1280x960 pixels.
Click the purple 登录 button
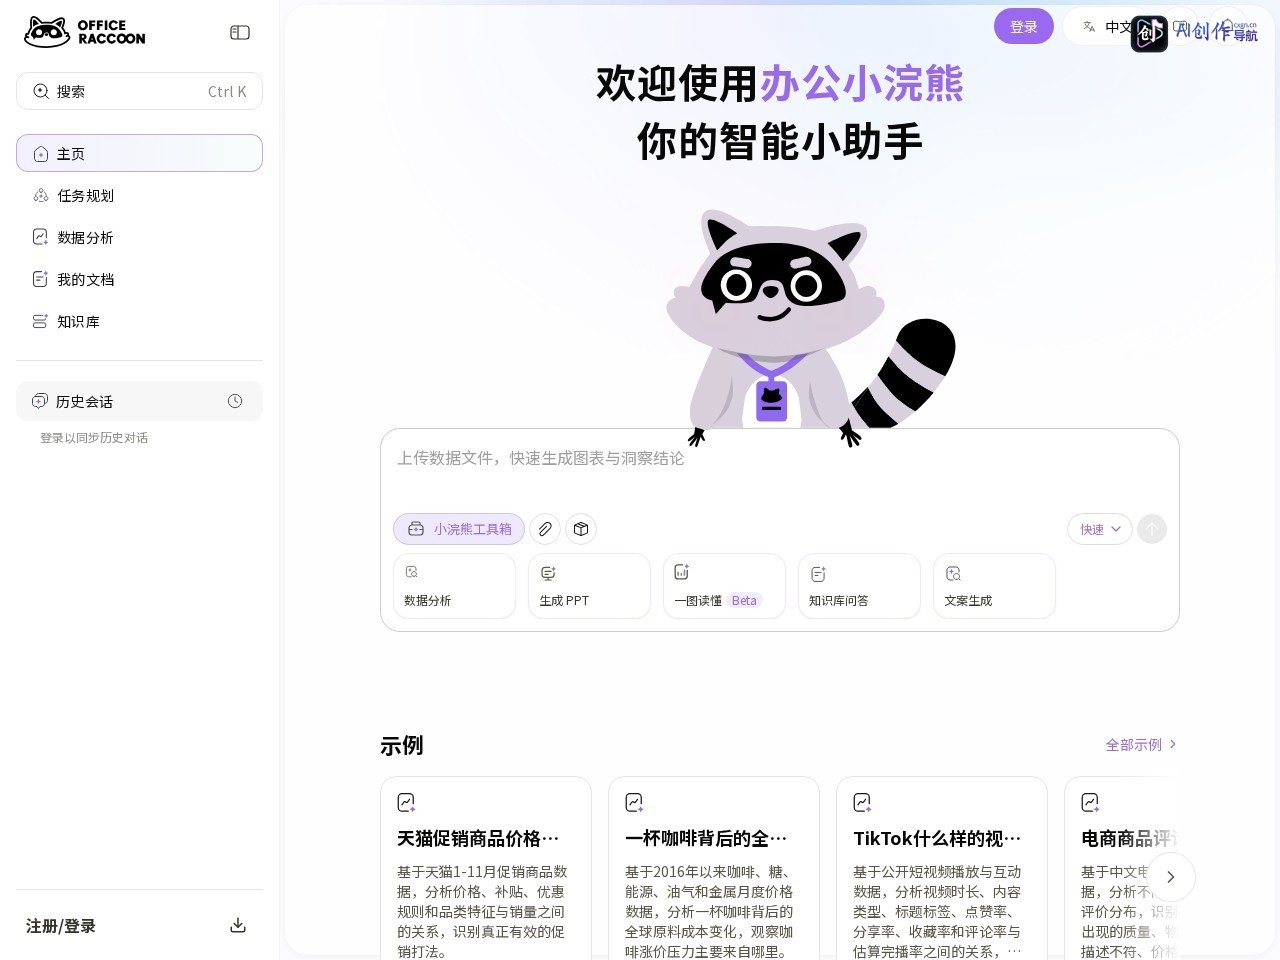pos(1024,26)
